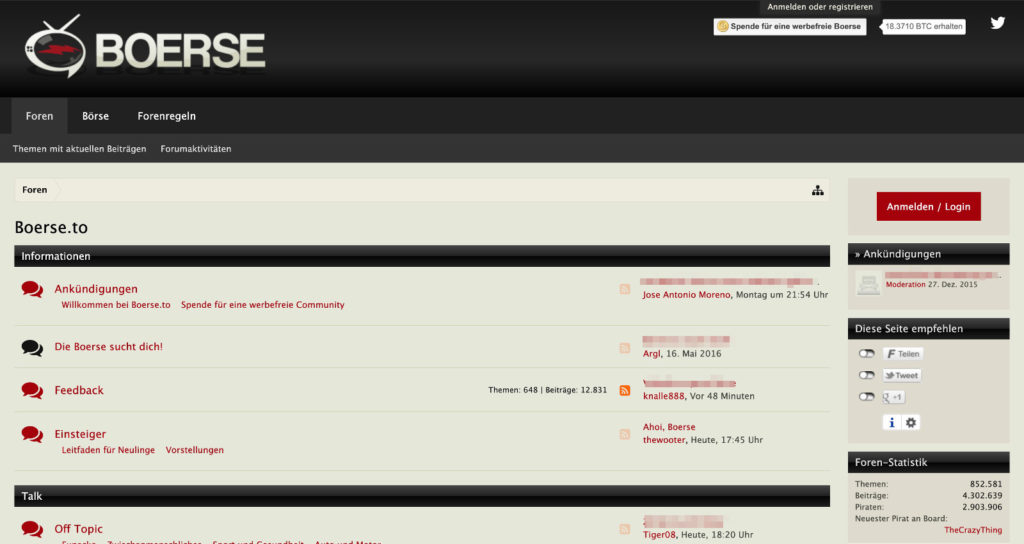
Task: Open newest member TheCrazyThing profile
Action: (973, 530)
